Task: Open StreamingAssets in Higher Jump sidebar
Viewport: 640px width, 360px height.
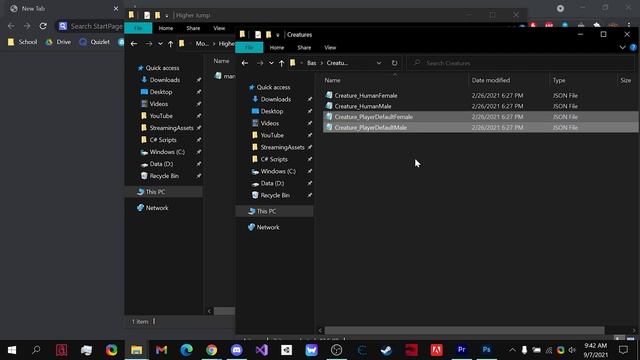Action: point(167,128)
